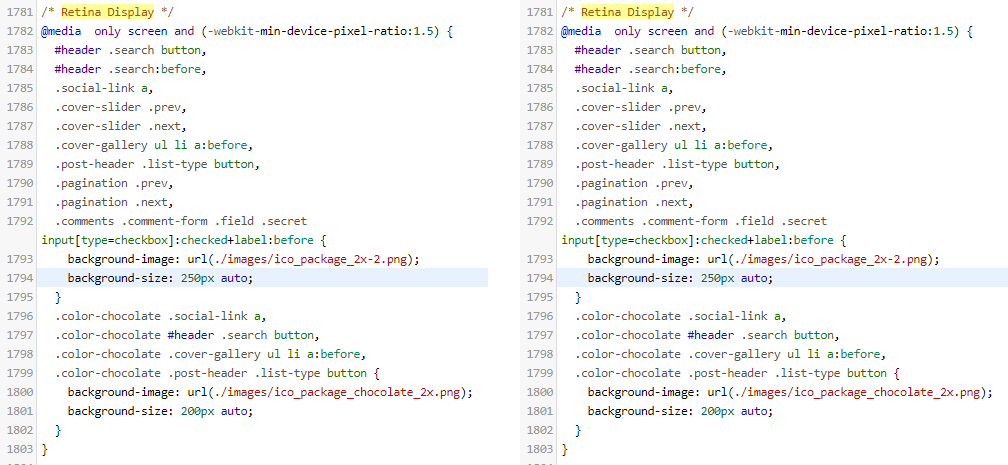1008x465 pixels.
Task: Select line number 1803 in right pane
Action: 539,449
